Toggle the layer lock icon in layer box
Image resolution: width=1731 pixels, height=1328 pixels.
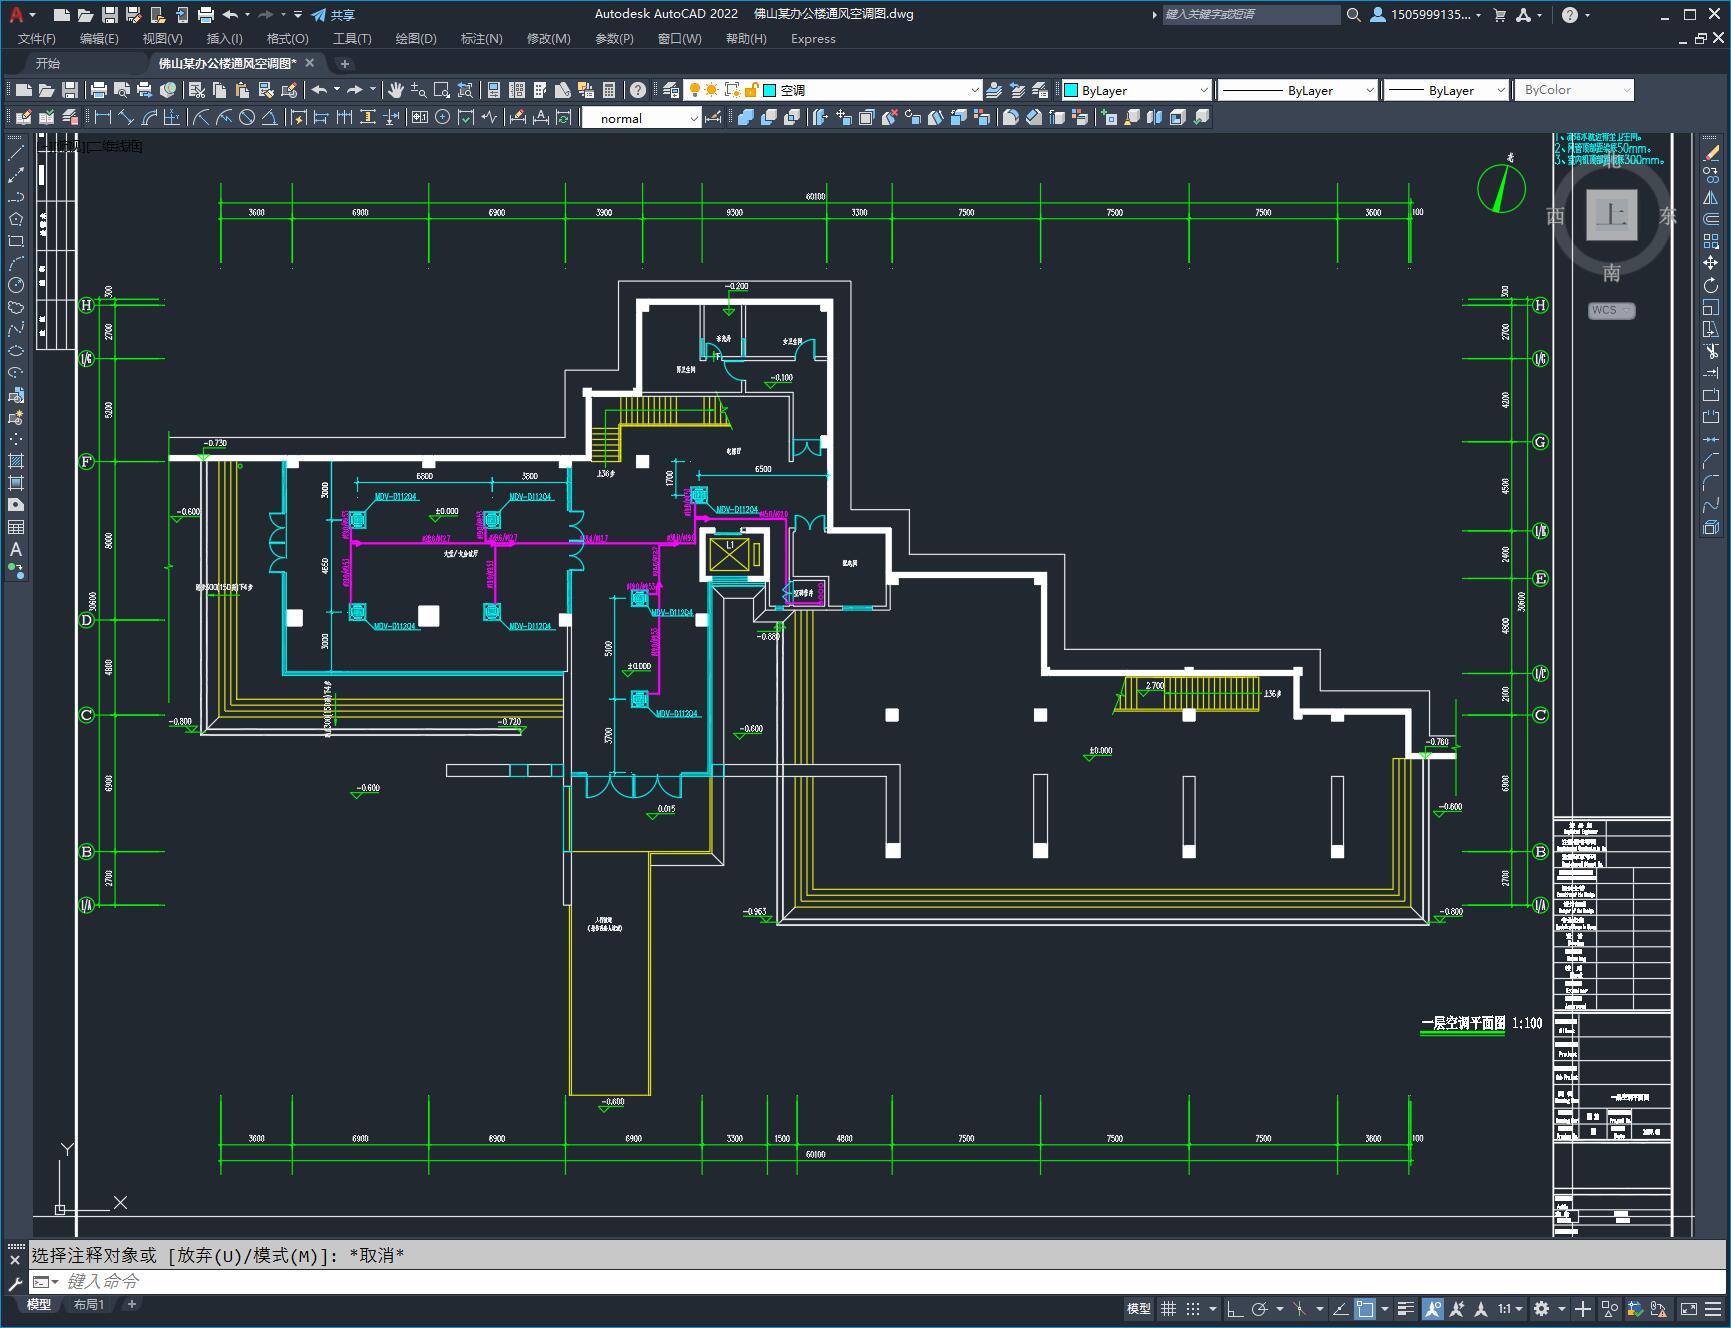(751, 90)
